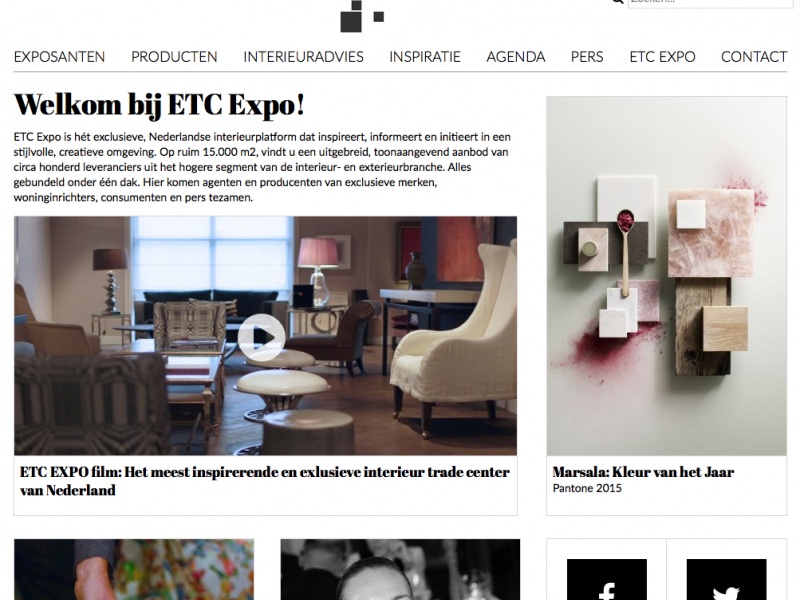Select INSPIRATIE in the navigation bar

pos(425,57)
